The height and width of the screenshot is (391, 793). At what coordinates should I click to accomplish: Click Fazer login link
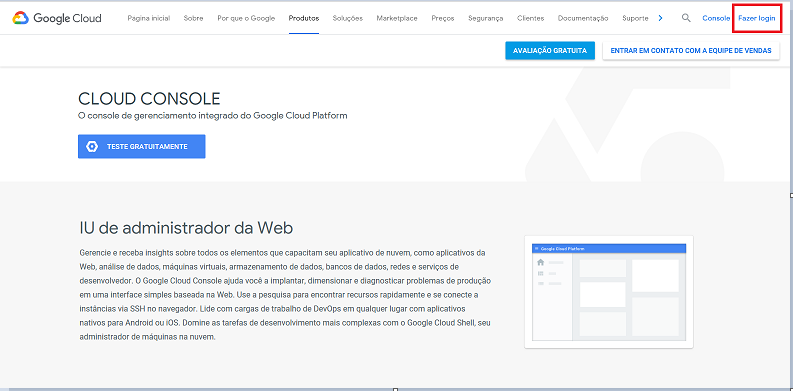757,18
